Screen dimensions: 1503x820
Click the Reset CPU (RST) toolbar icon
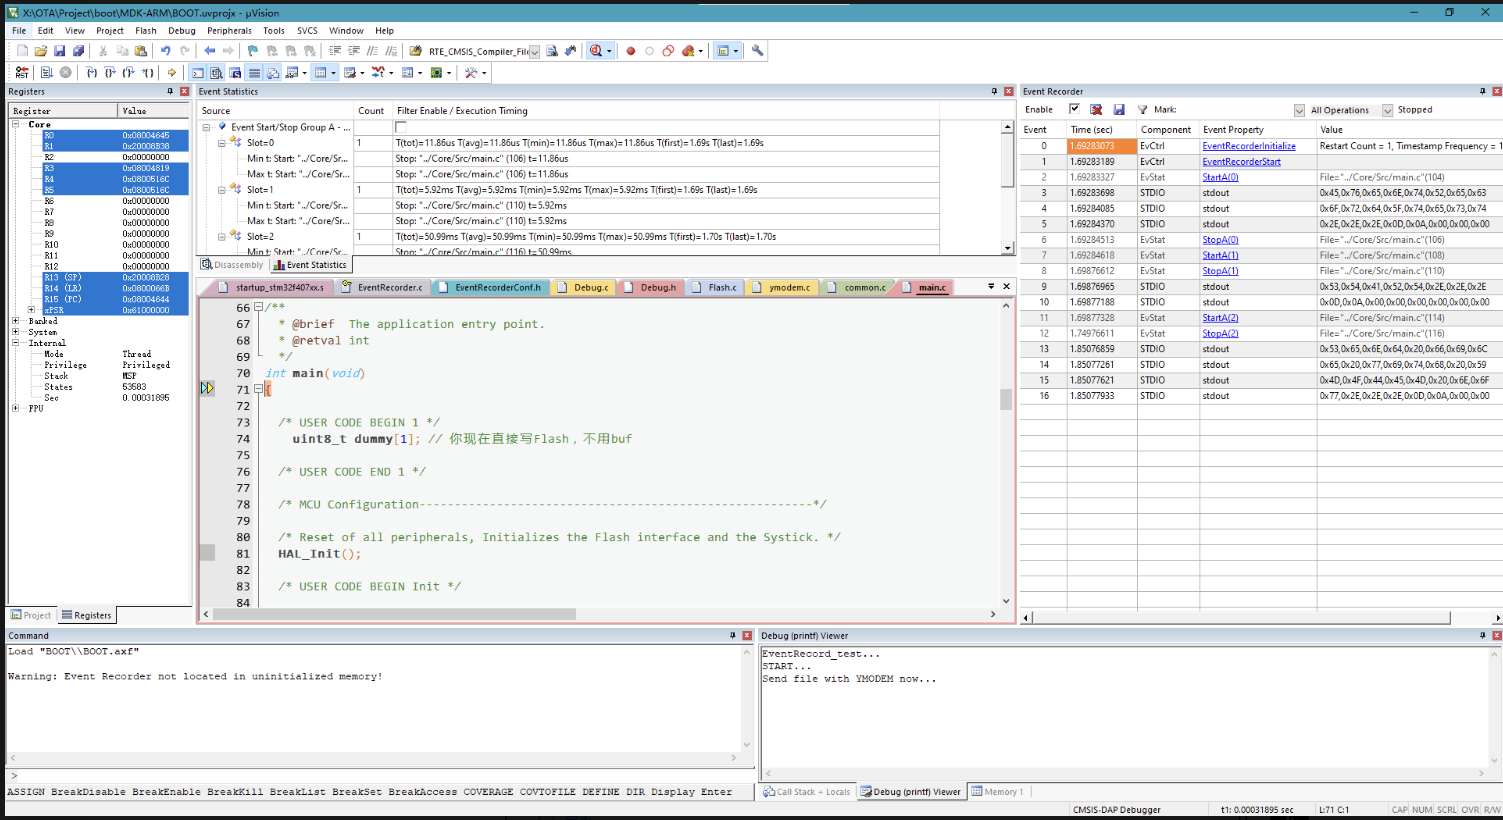coord(22,73)
